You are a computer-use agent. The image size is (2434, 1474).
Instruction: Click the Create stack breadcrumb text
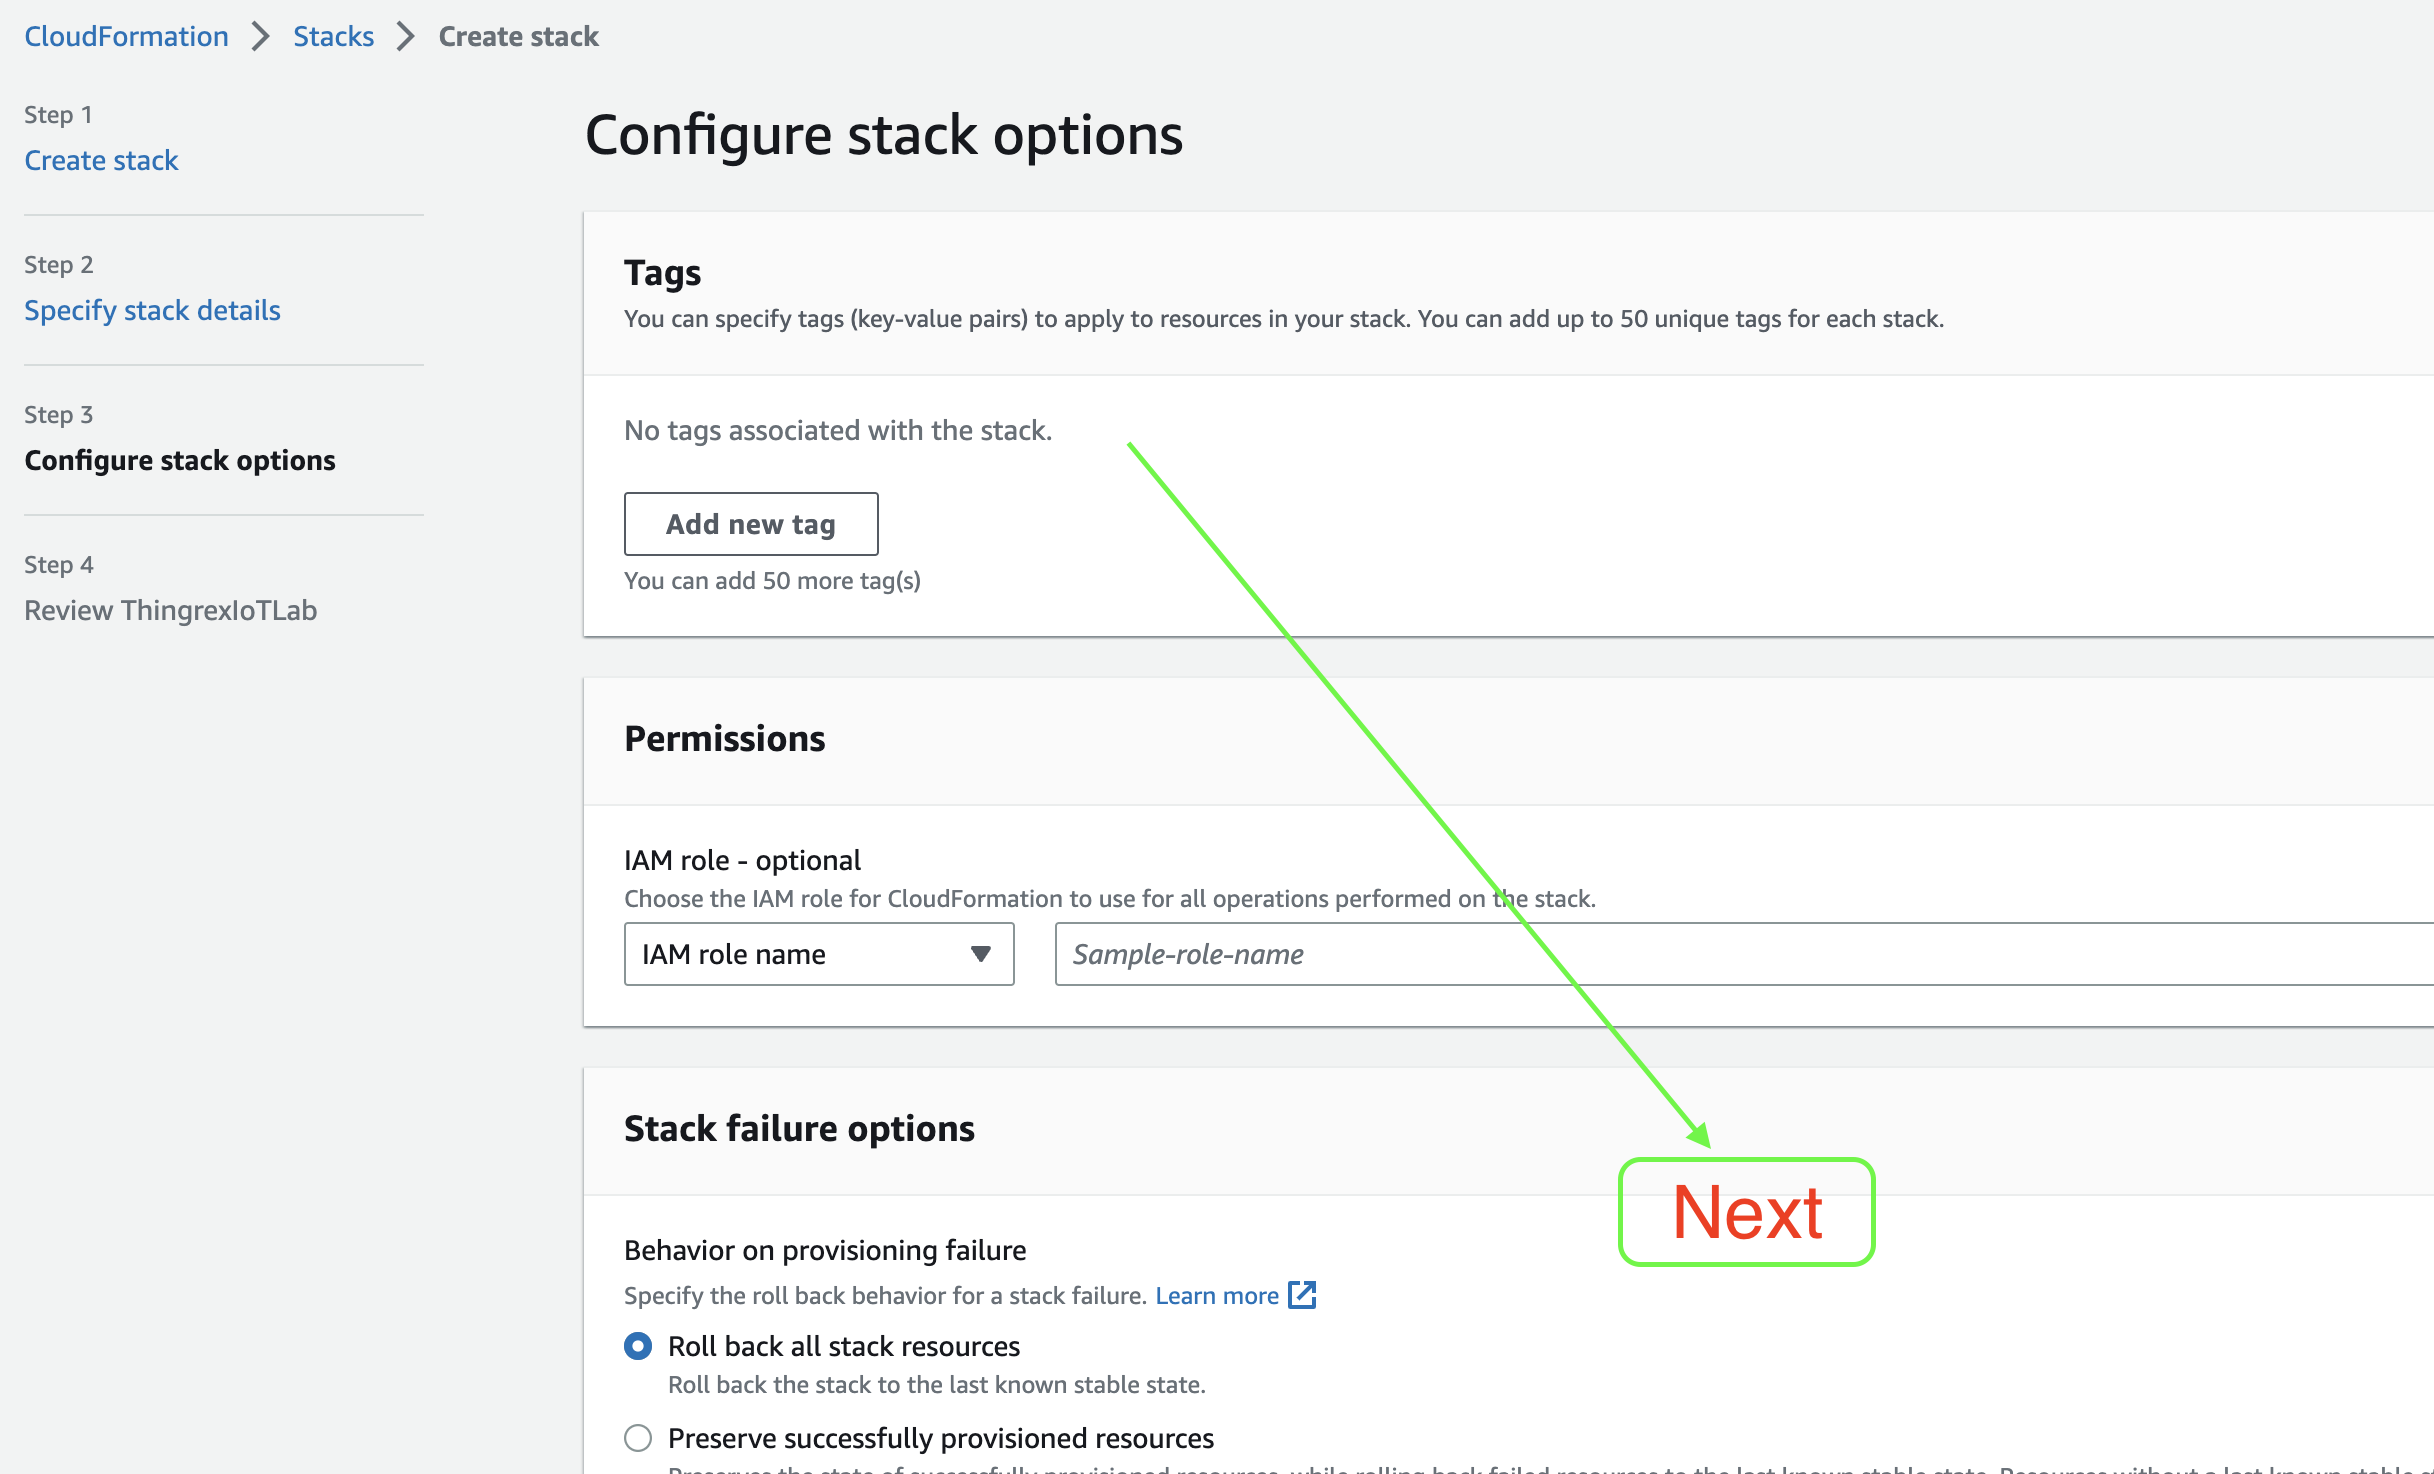pos(519,37)
